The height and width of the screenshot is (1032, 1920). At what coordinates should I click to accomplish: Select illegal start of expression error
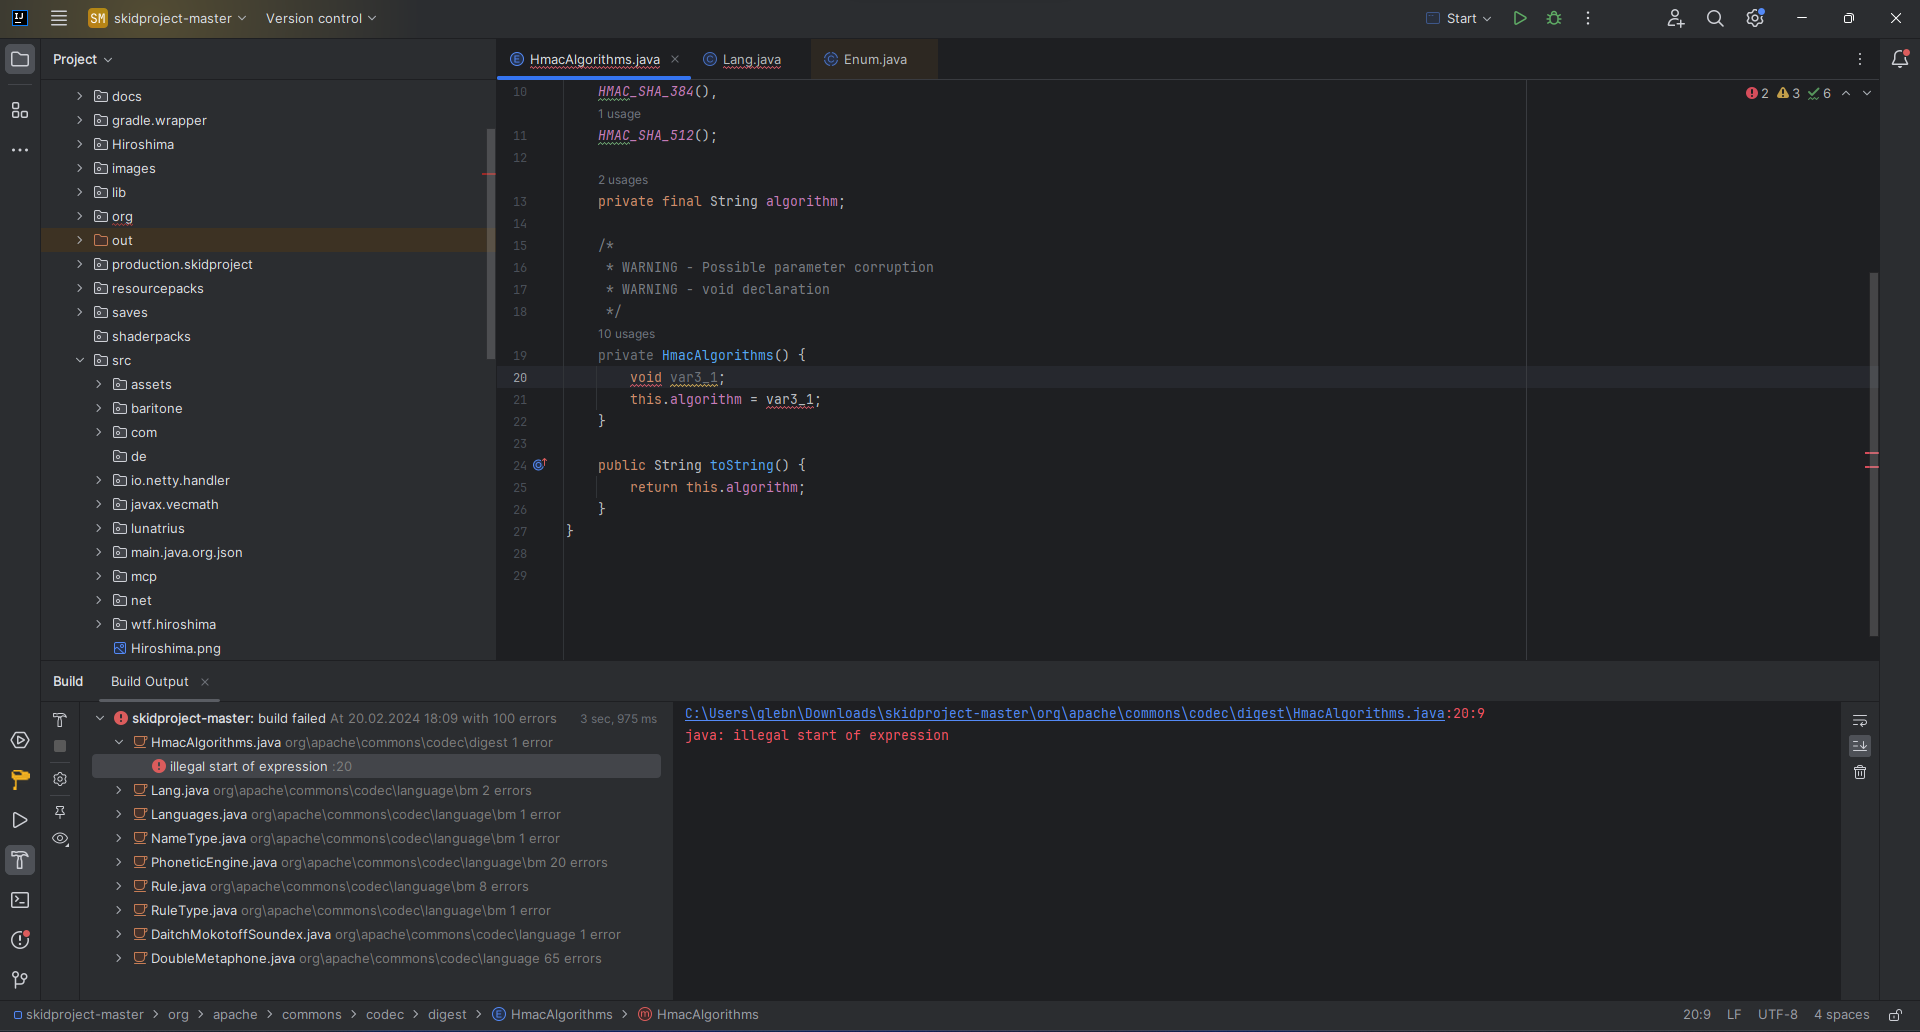point(376,766)
